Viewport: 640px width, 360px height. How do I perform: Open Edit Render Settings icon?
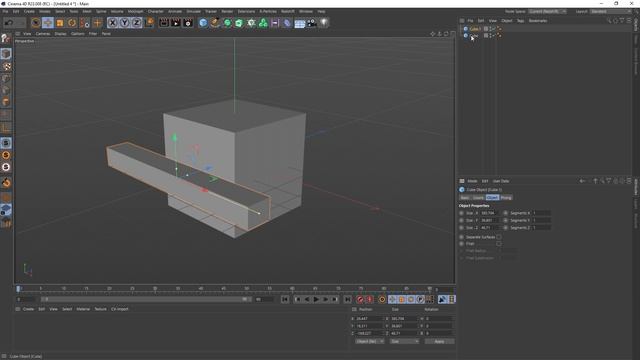click(188, 23)
